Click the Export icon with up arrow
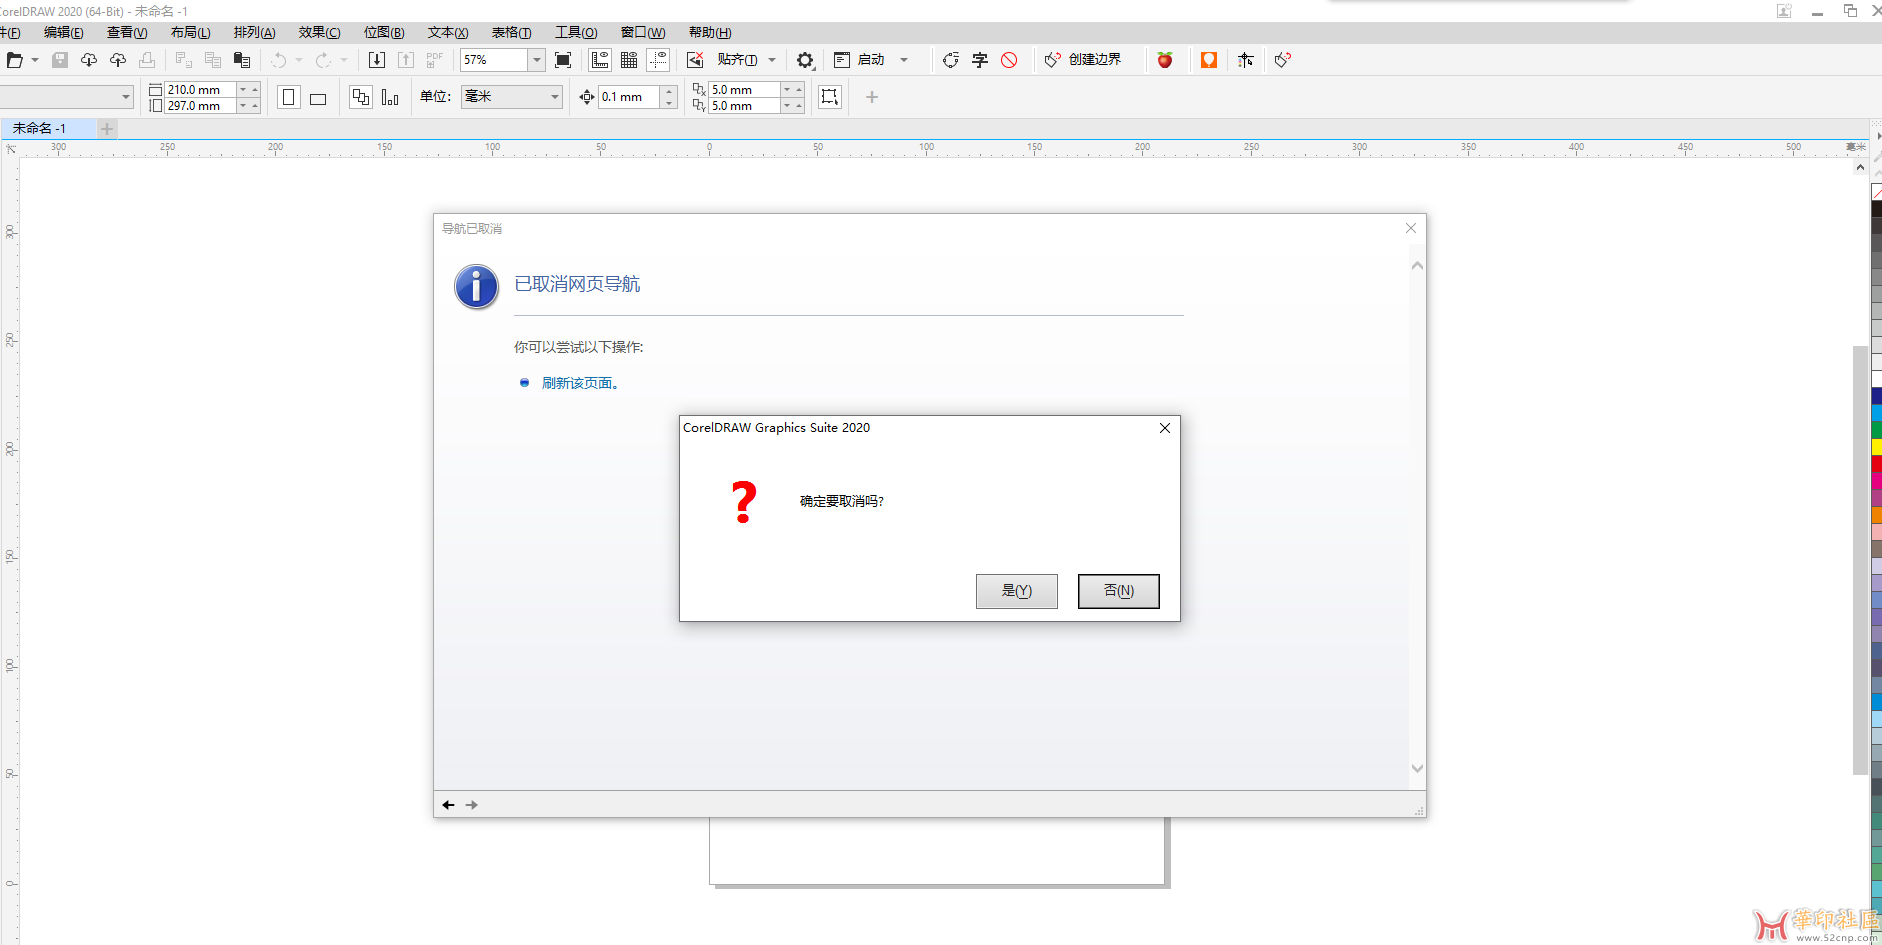Viewport: 1882px width, 945px height. point(406,60)
